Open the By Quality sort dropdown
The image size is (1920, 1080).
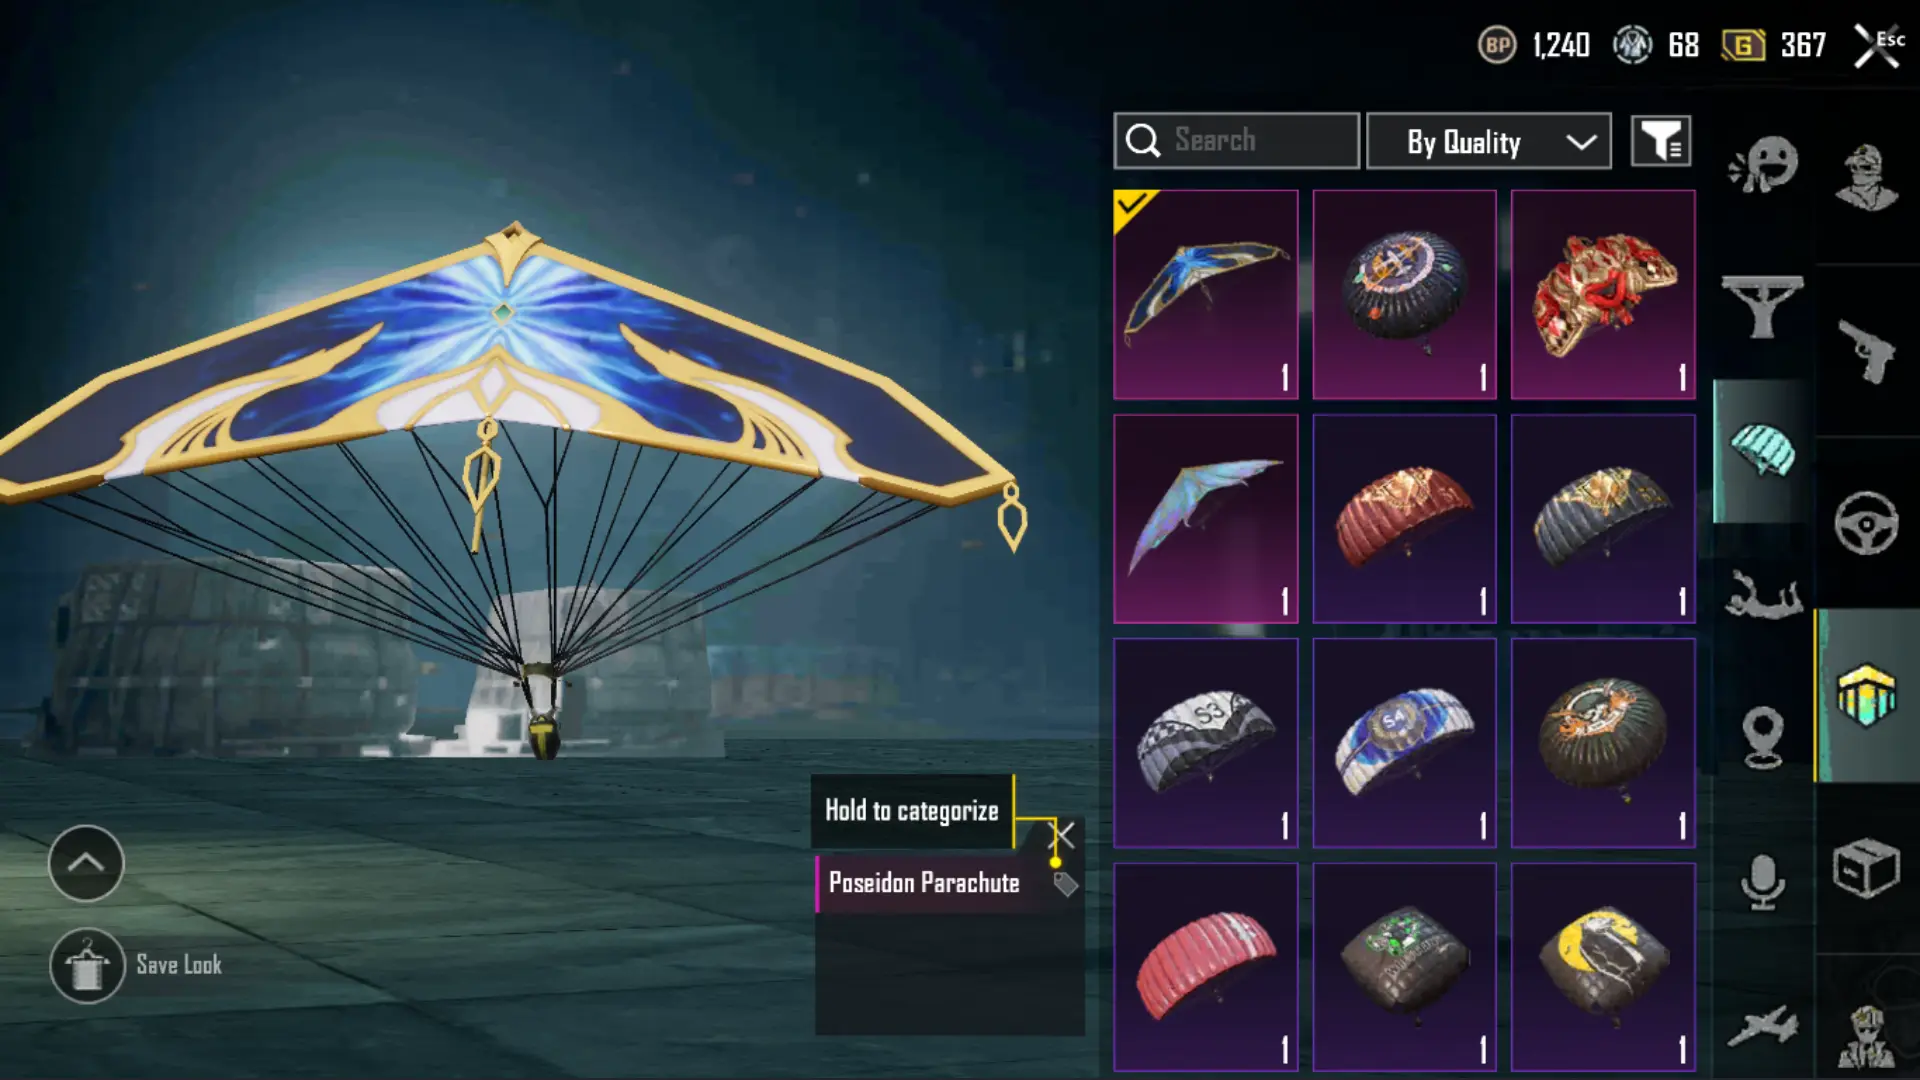[1489, 141]
